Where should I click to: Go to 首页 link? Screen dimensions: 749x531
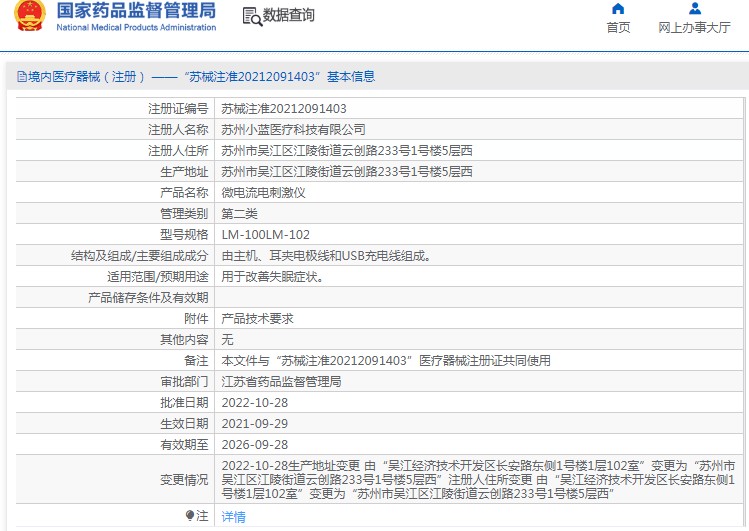click(x=618, y=28)
